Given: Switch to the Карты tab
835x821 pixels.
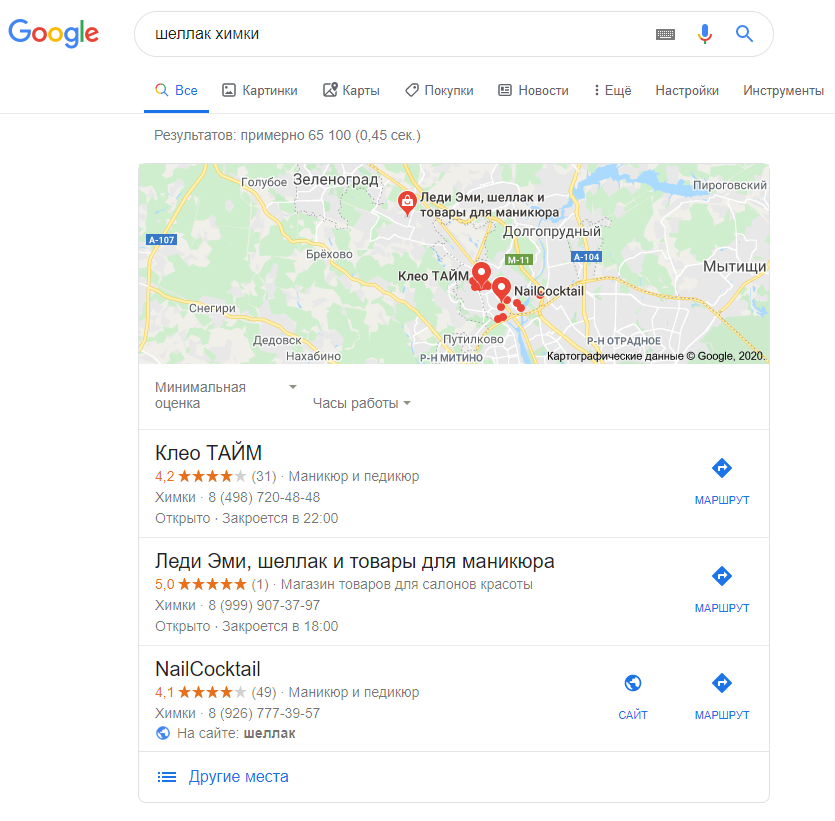Looking at the screenshot, I should coord(351,91).
